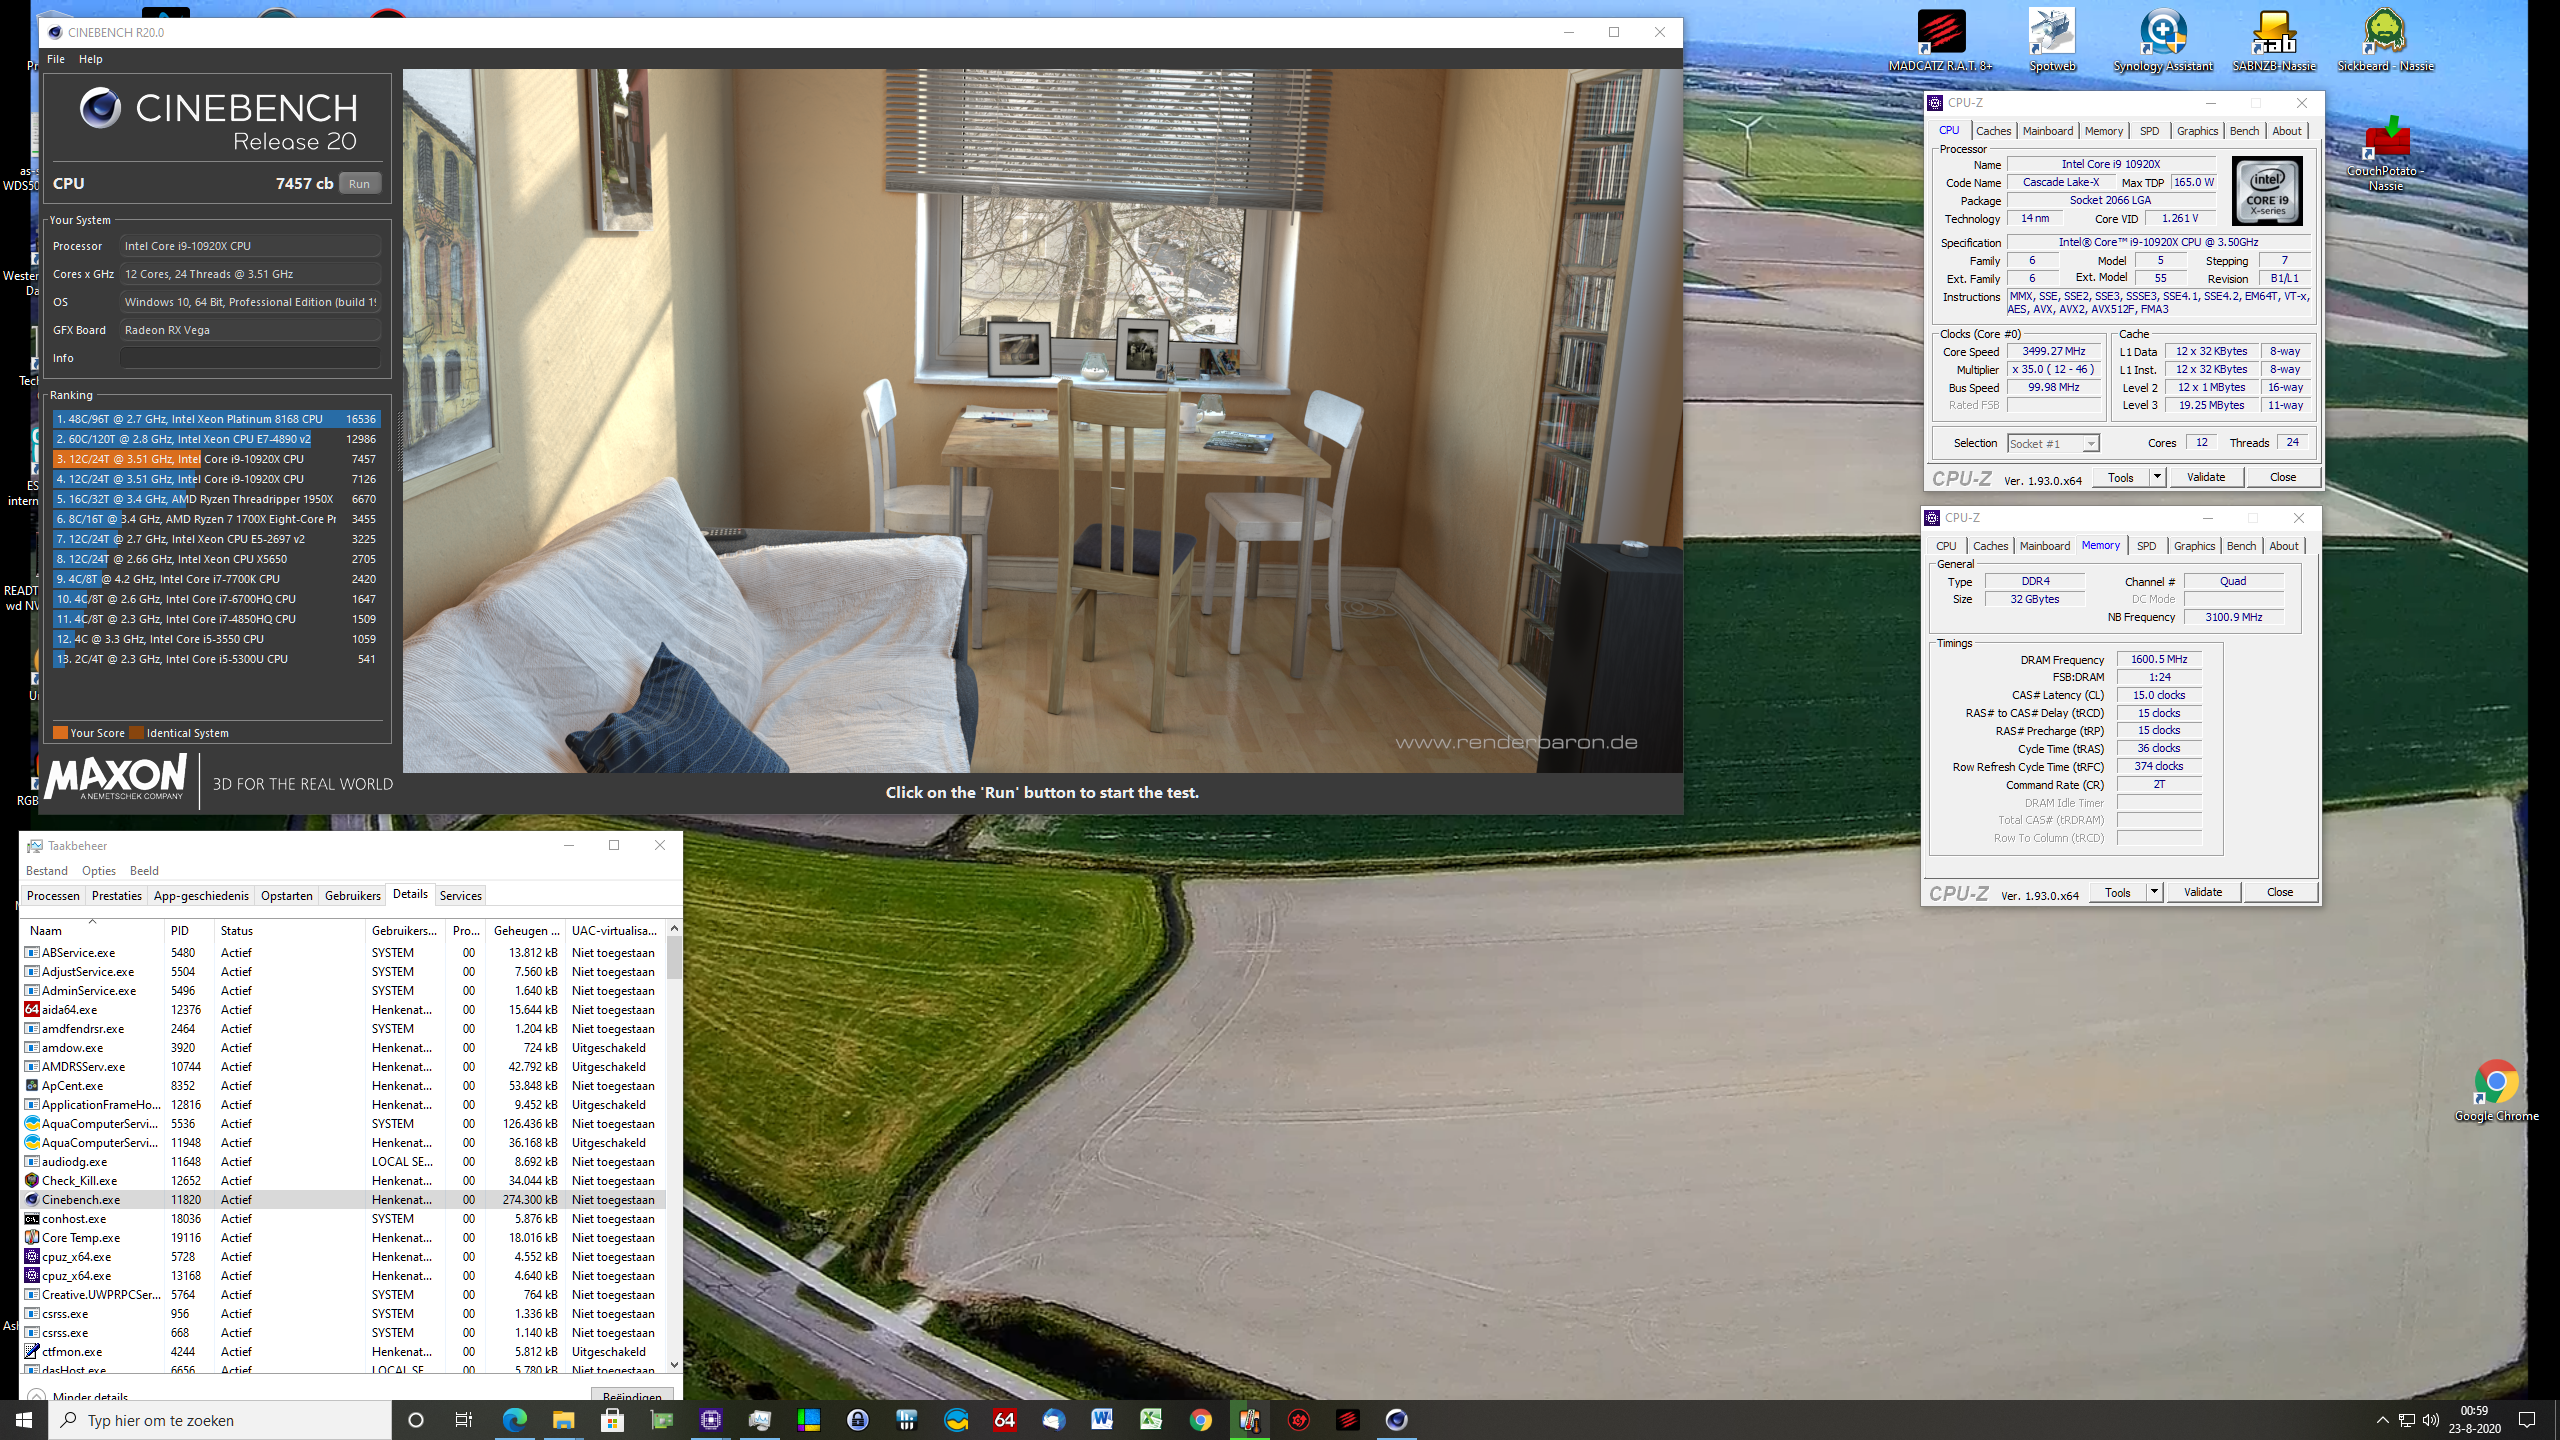Select ranking entry Ryzen Threadripper 1950X
The height and width of the screenshot is (1440, 2560).
(216, 499)
